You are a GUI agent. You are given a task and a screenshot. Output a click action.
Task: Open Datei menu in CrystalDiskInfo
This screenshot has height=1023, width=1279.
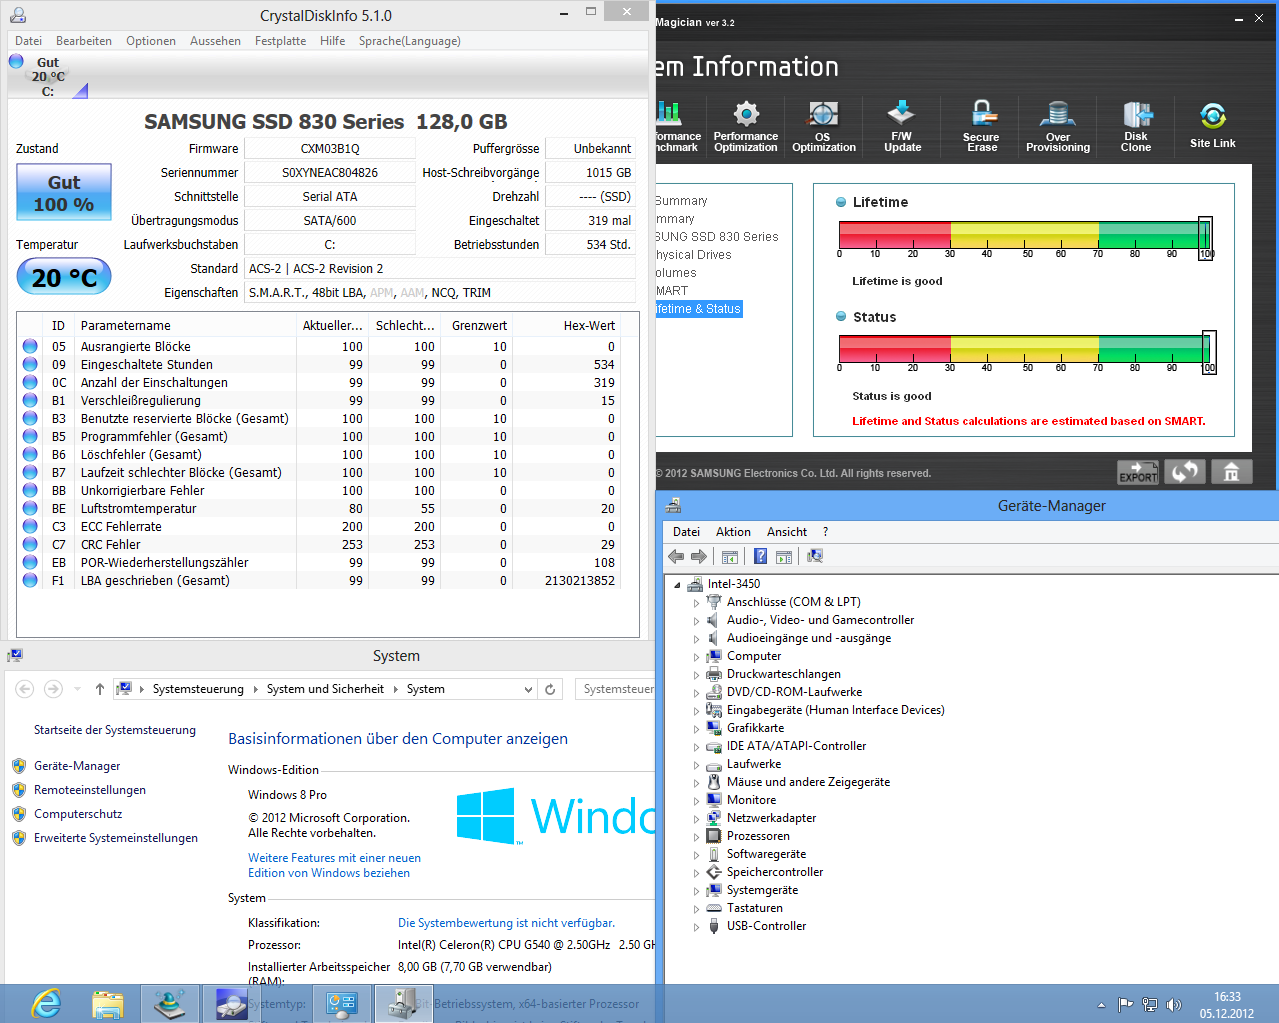point(29,41)
